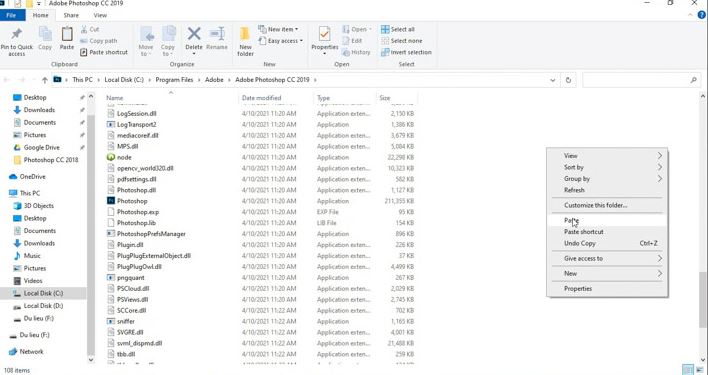708x375 pixels.
Task: Choose Customize this folder
Action: coord(607,205)
